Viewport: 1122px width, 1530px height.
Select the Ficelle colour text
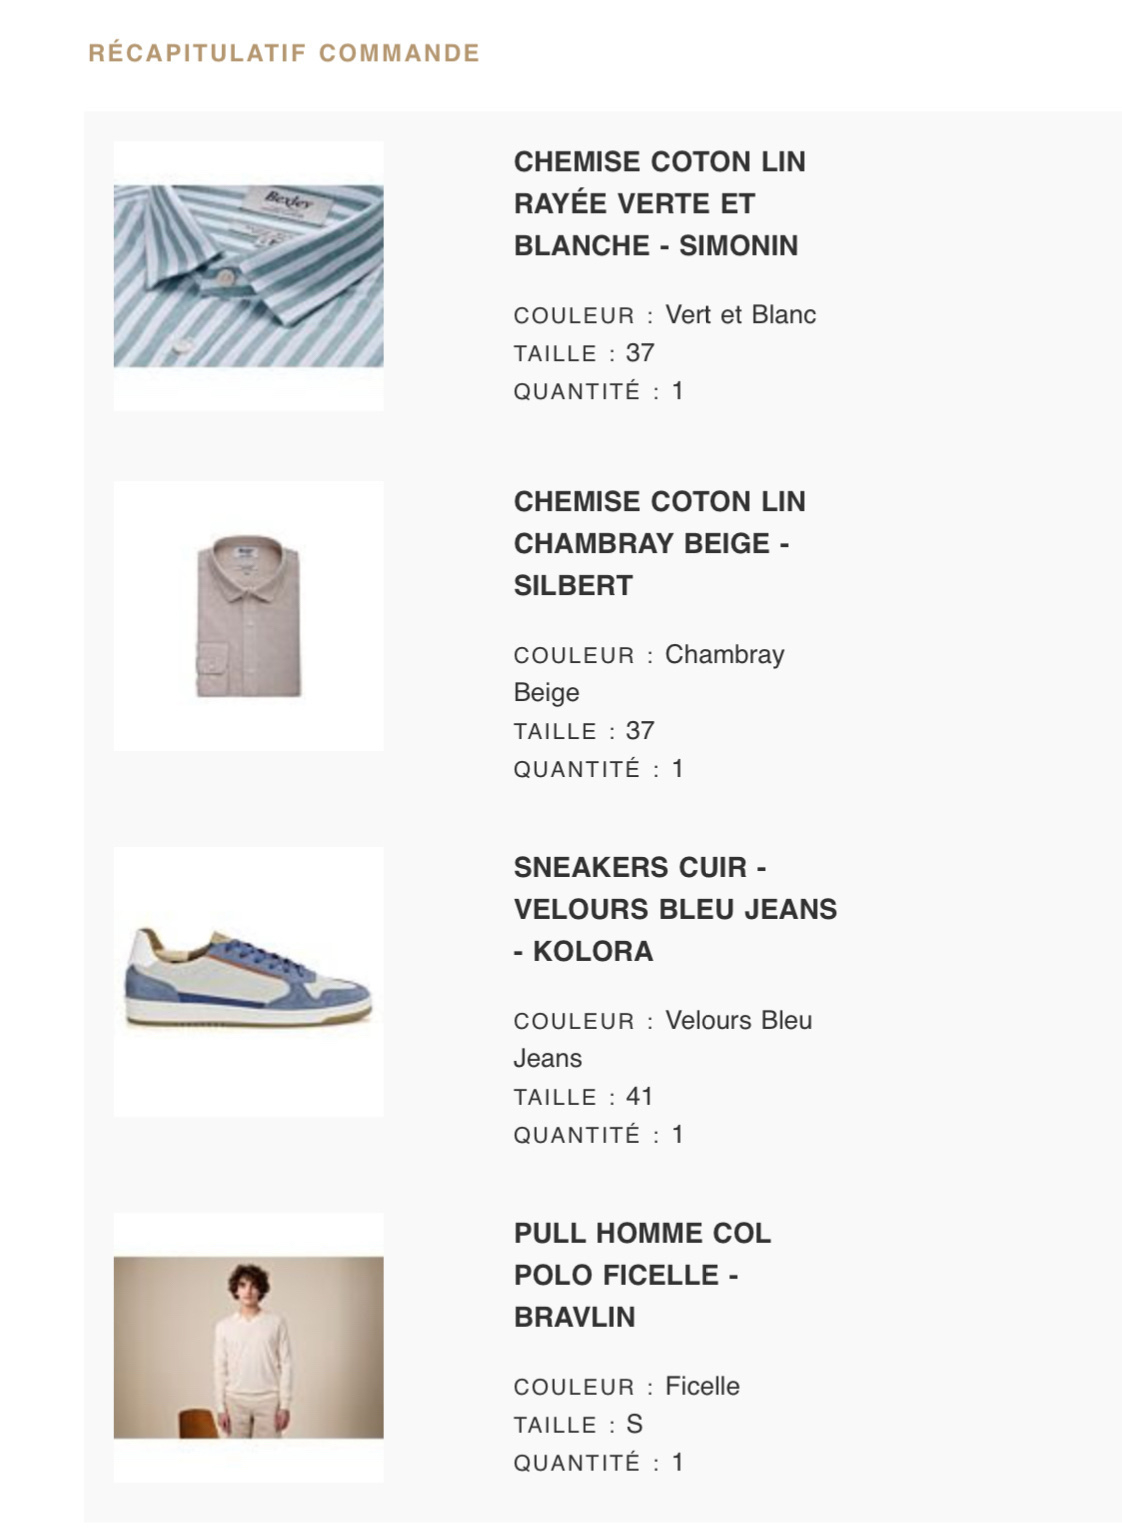click(703, 1387)
